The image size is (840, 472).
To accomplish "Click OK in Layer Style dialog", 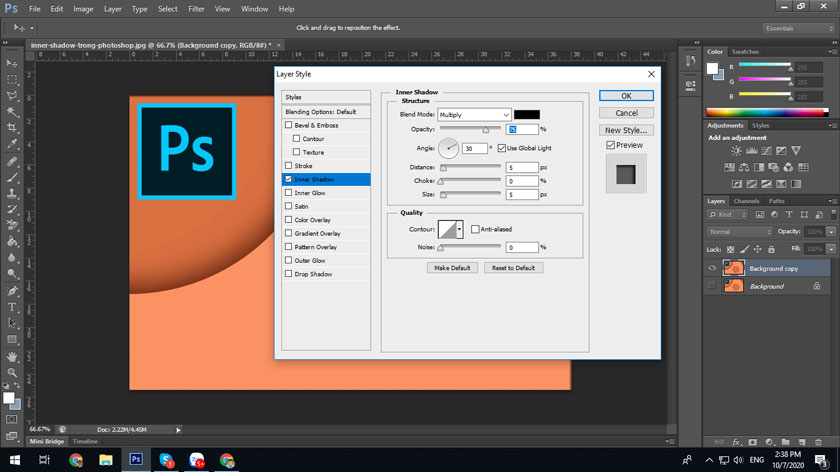I will pyautogui.click(x=626, y=96).
